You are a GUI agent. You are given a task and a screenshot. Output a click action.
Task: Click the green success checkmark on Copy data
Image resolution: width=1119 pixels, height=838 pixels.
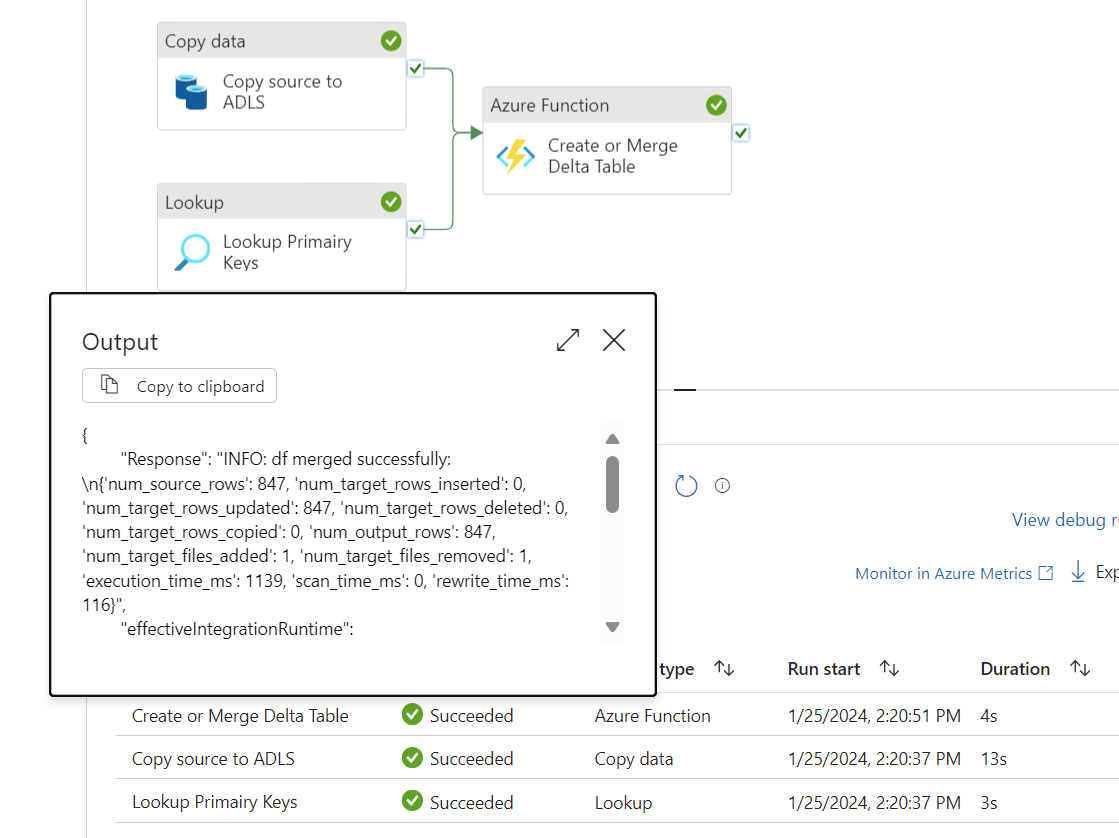[x=390, y=40]
